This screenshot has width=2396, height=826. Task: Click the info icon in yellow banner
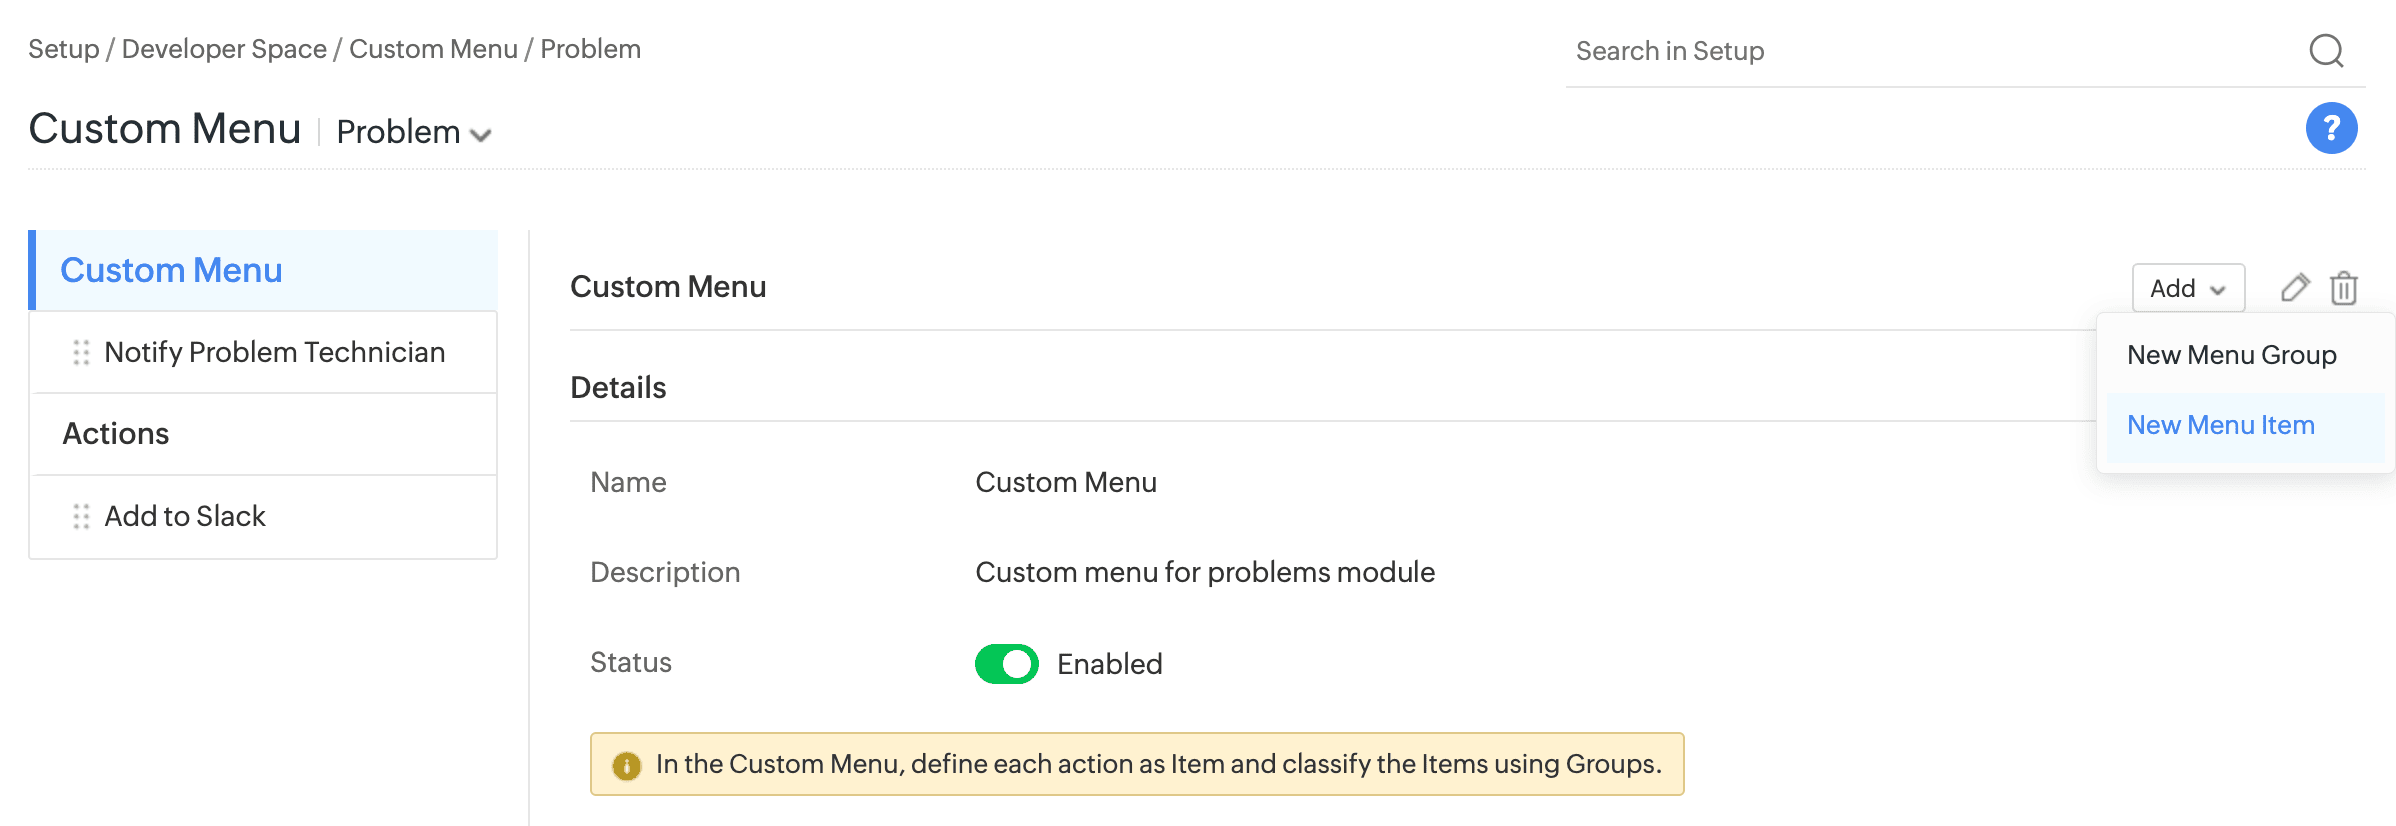pyautogui.click(x=626, y=766)
